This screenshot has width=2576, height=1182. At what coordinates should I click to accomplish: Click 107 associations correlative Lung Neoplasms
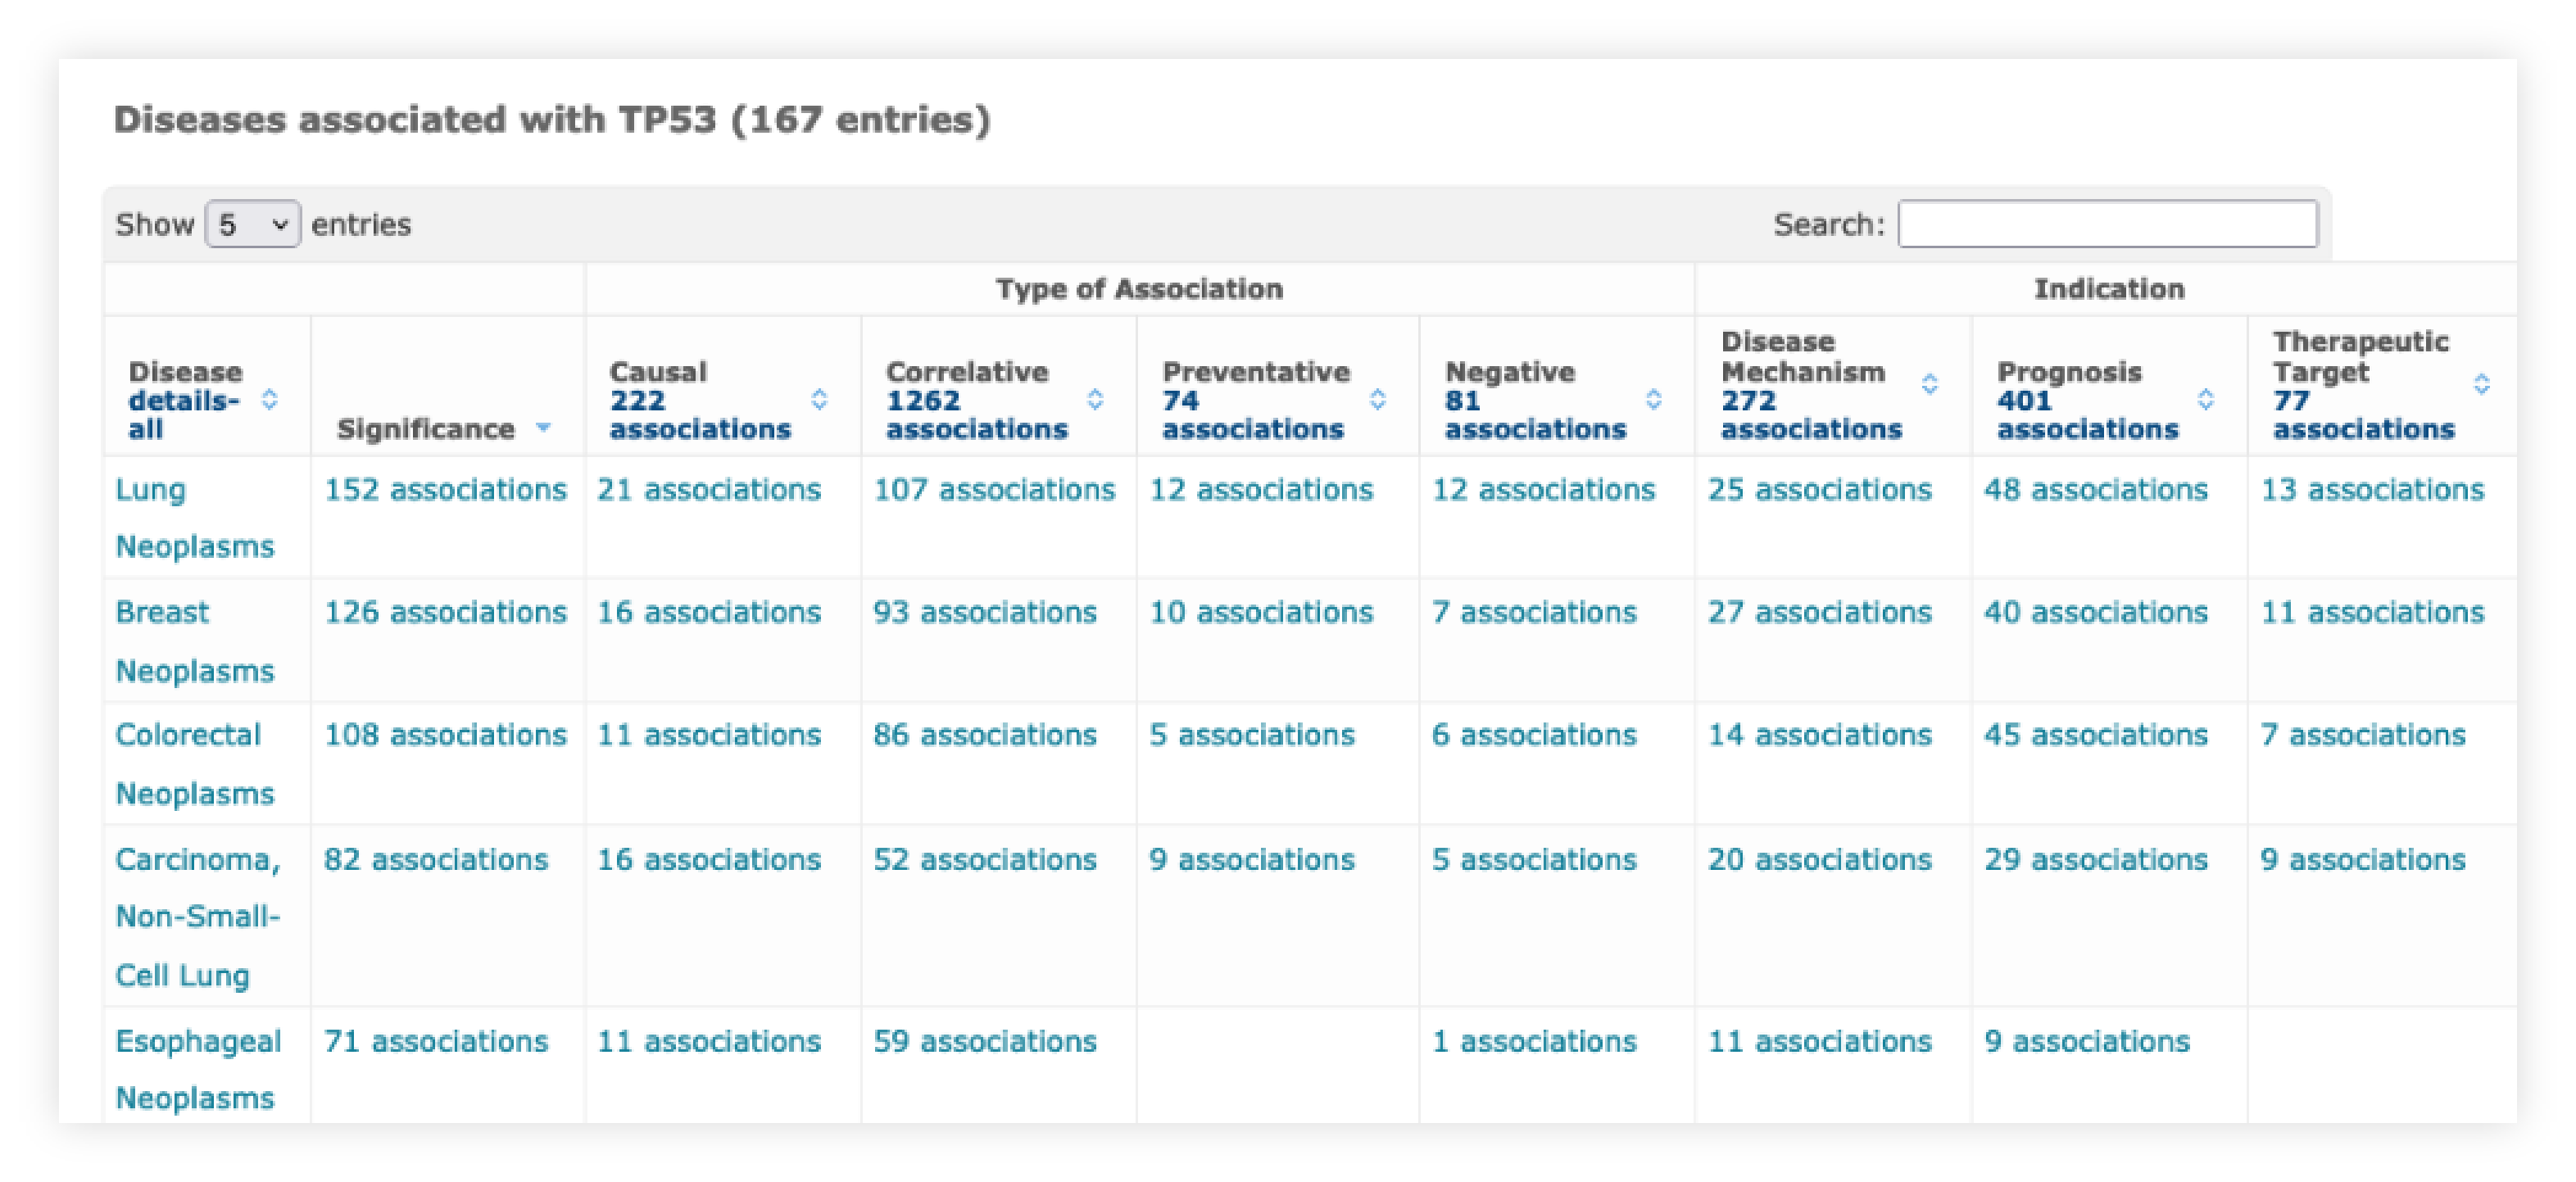tap(994, 490)
